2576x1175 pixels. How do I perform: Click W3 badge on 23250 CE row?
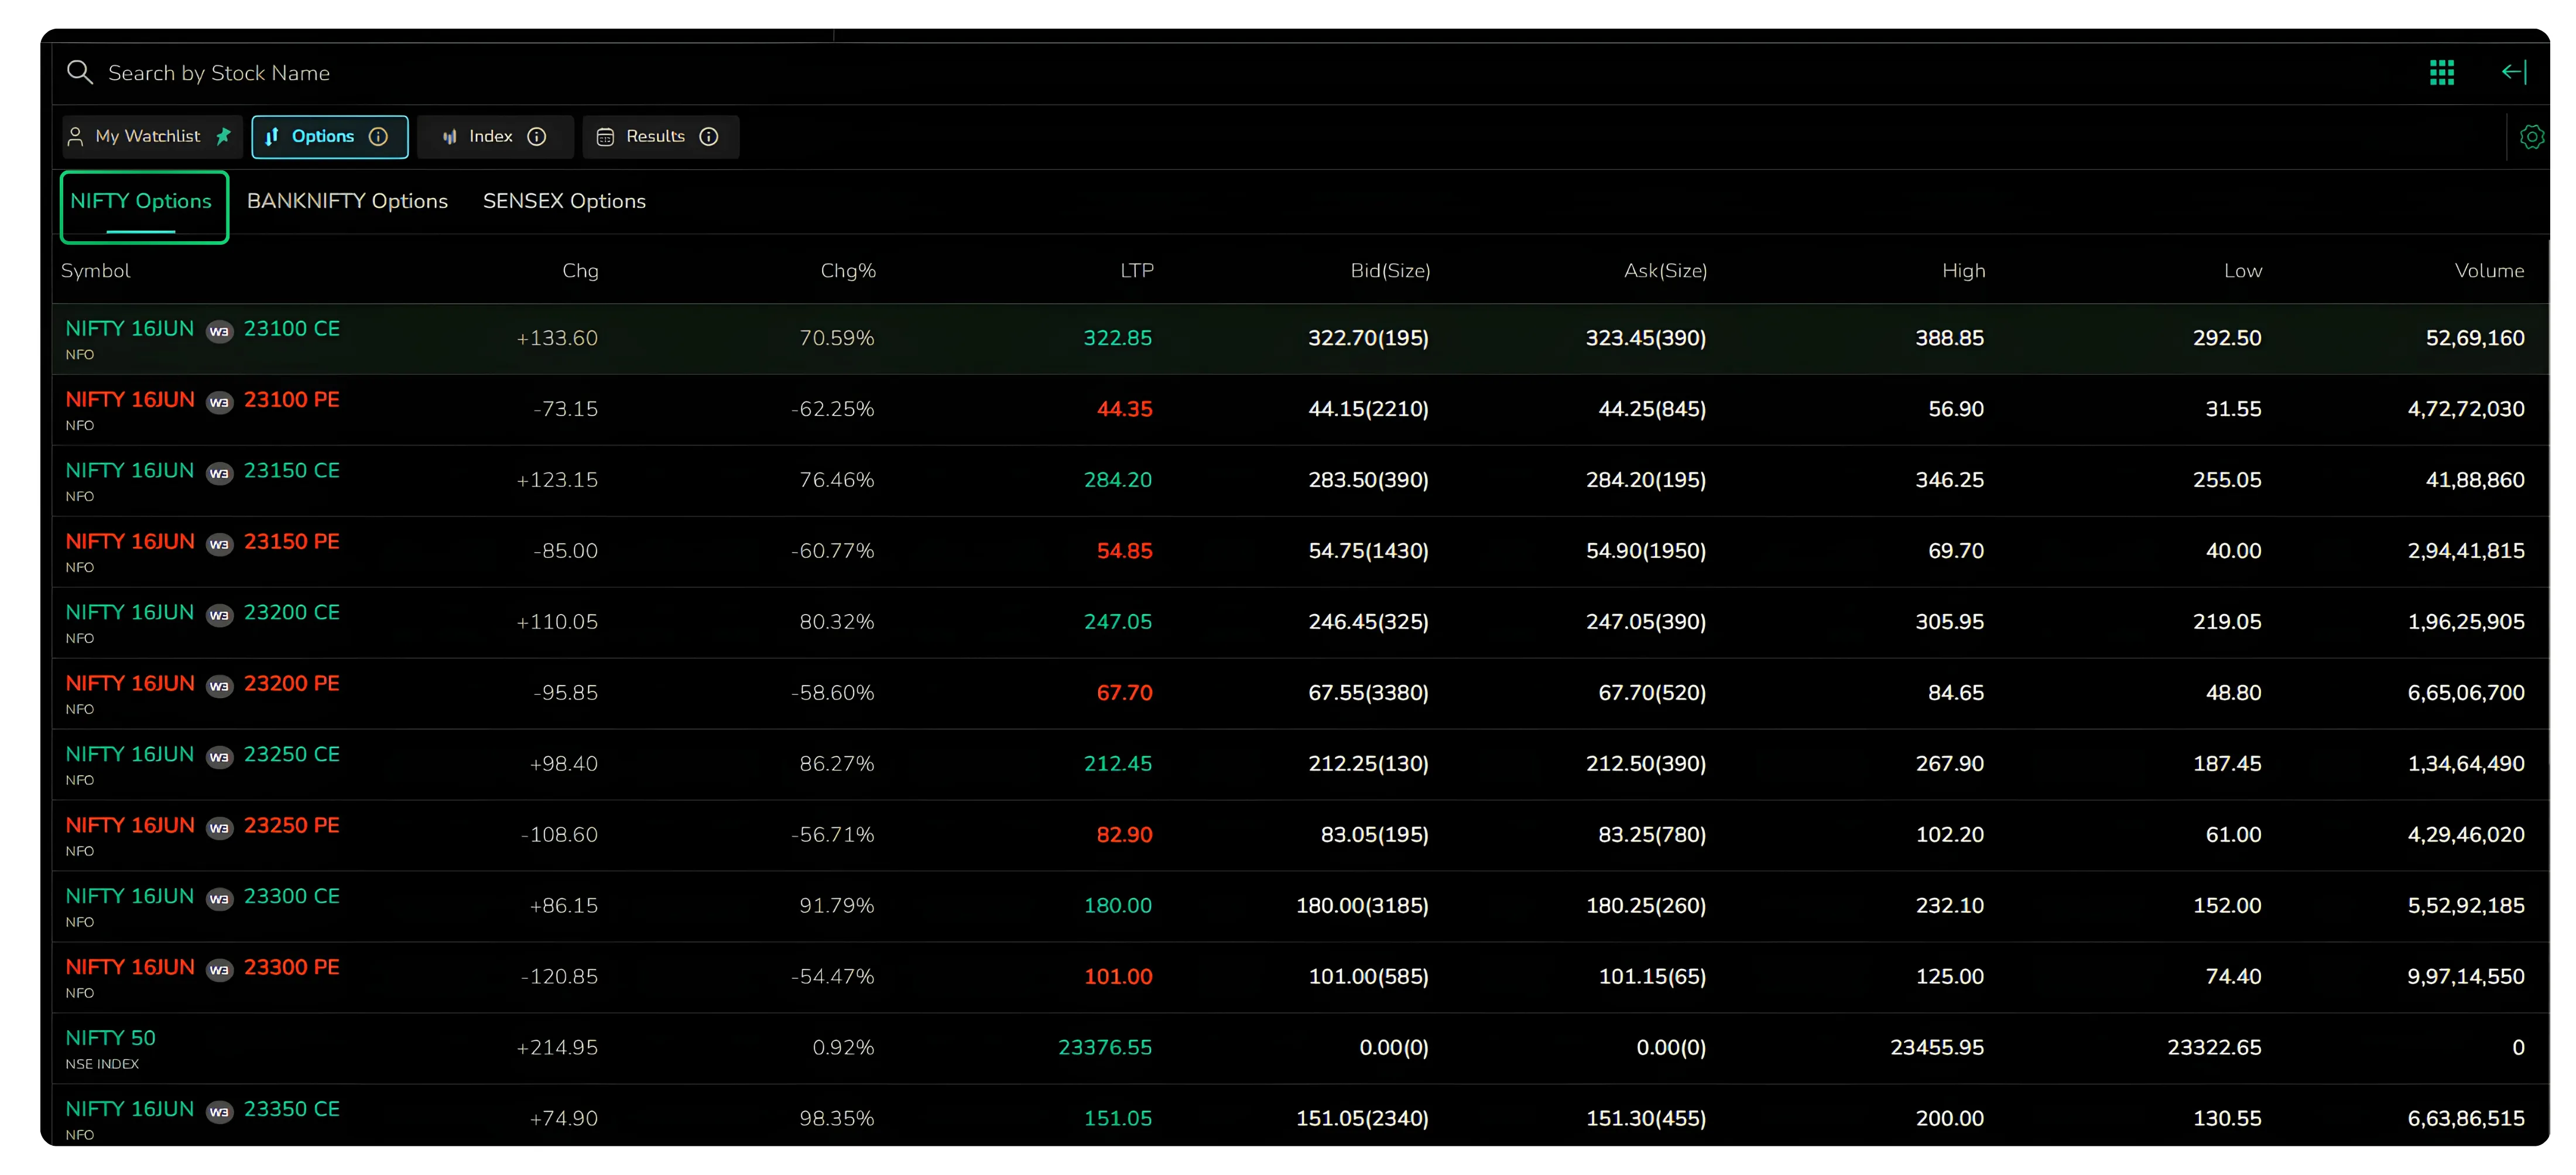tap(219, 757)
